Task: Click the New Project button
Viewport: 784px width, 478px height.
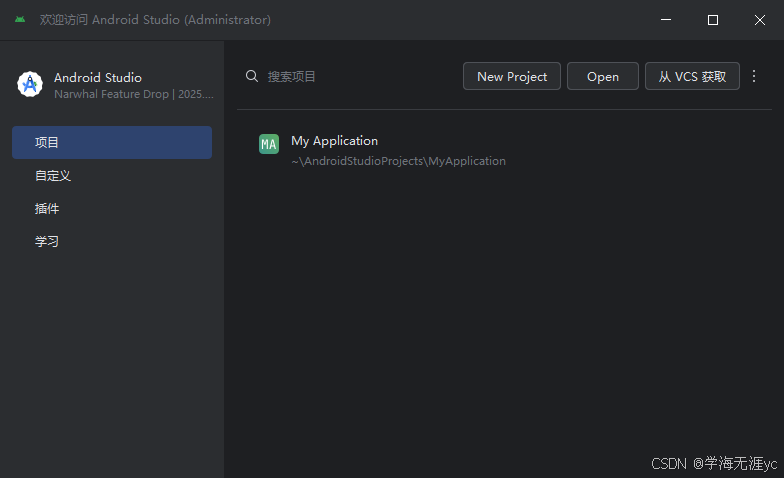Action: click(x=512, y=76)
